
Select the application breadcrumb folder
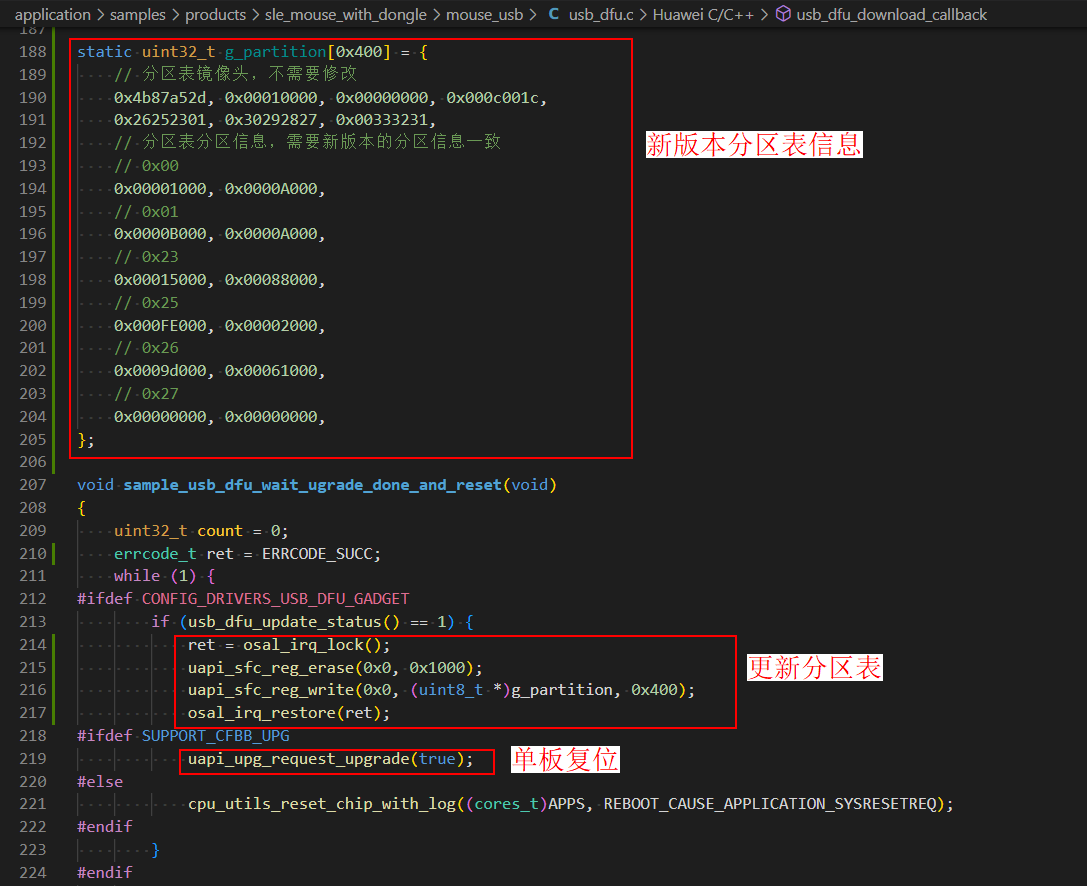[52, 14]
